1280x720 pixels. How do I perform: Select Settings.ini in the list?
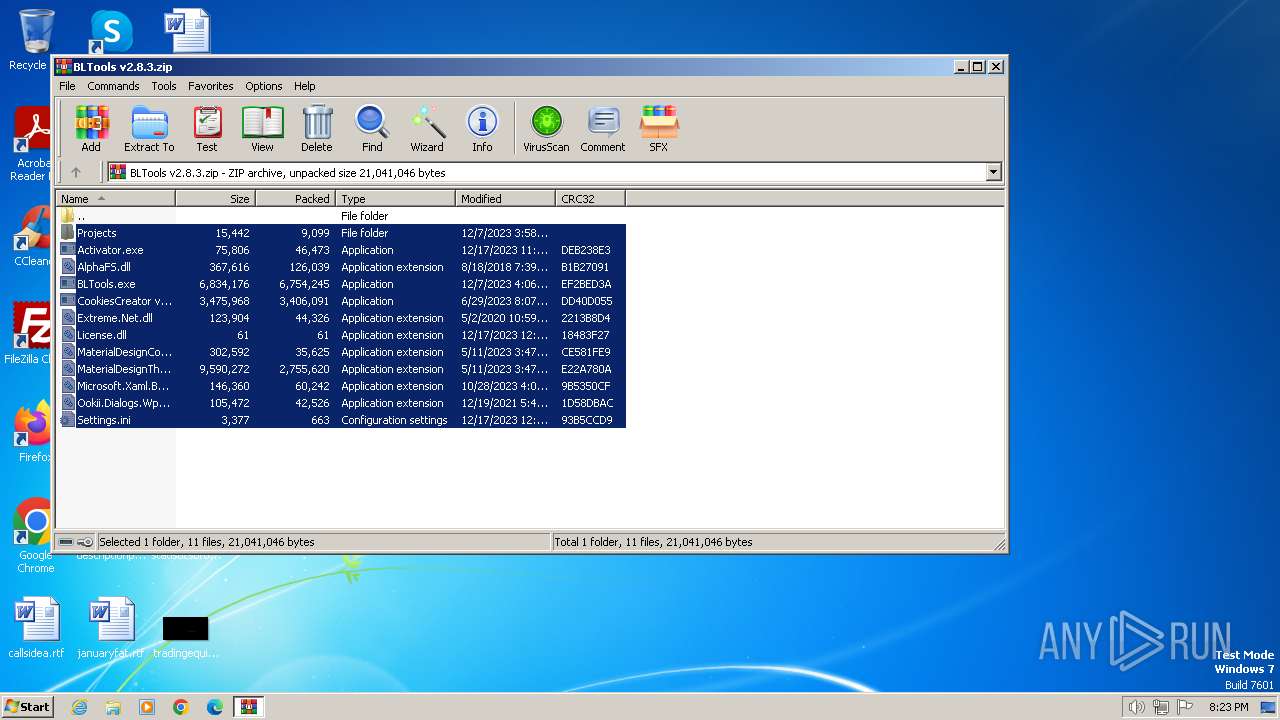(341, 420)
